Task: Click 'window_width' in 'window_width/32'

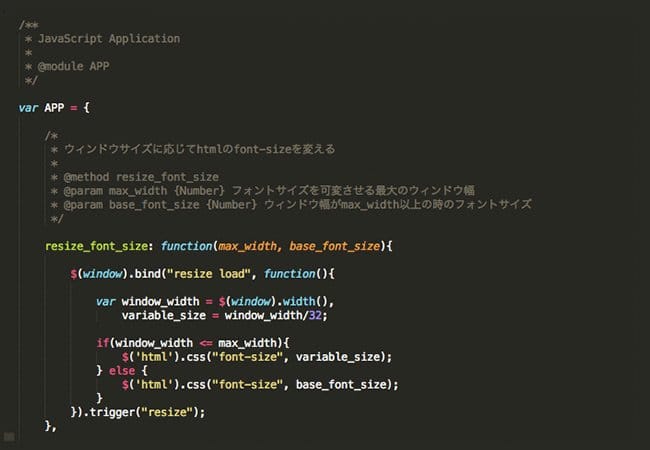Action: coord(264,315)
